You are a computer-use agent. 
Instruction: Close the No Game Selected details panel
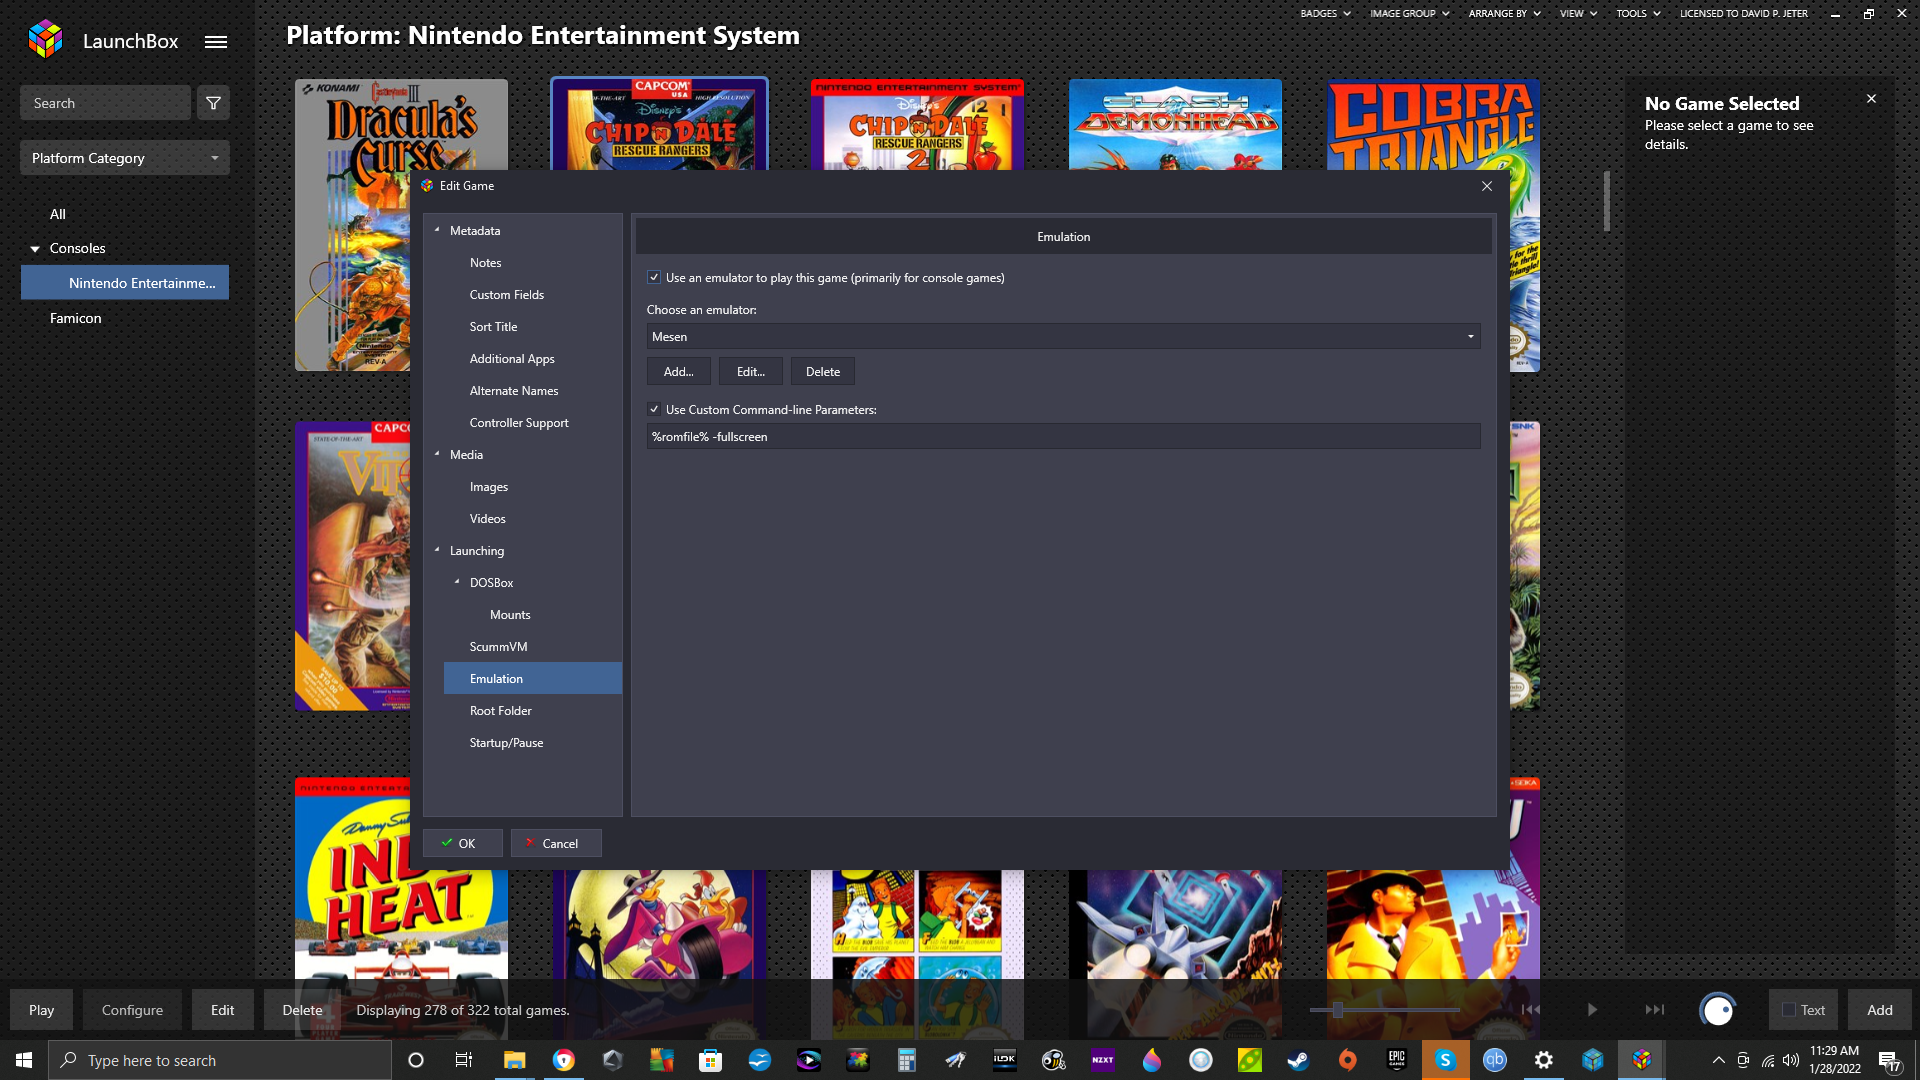pyautogui.click(x=1871, y=99)
